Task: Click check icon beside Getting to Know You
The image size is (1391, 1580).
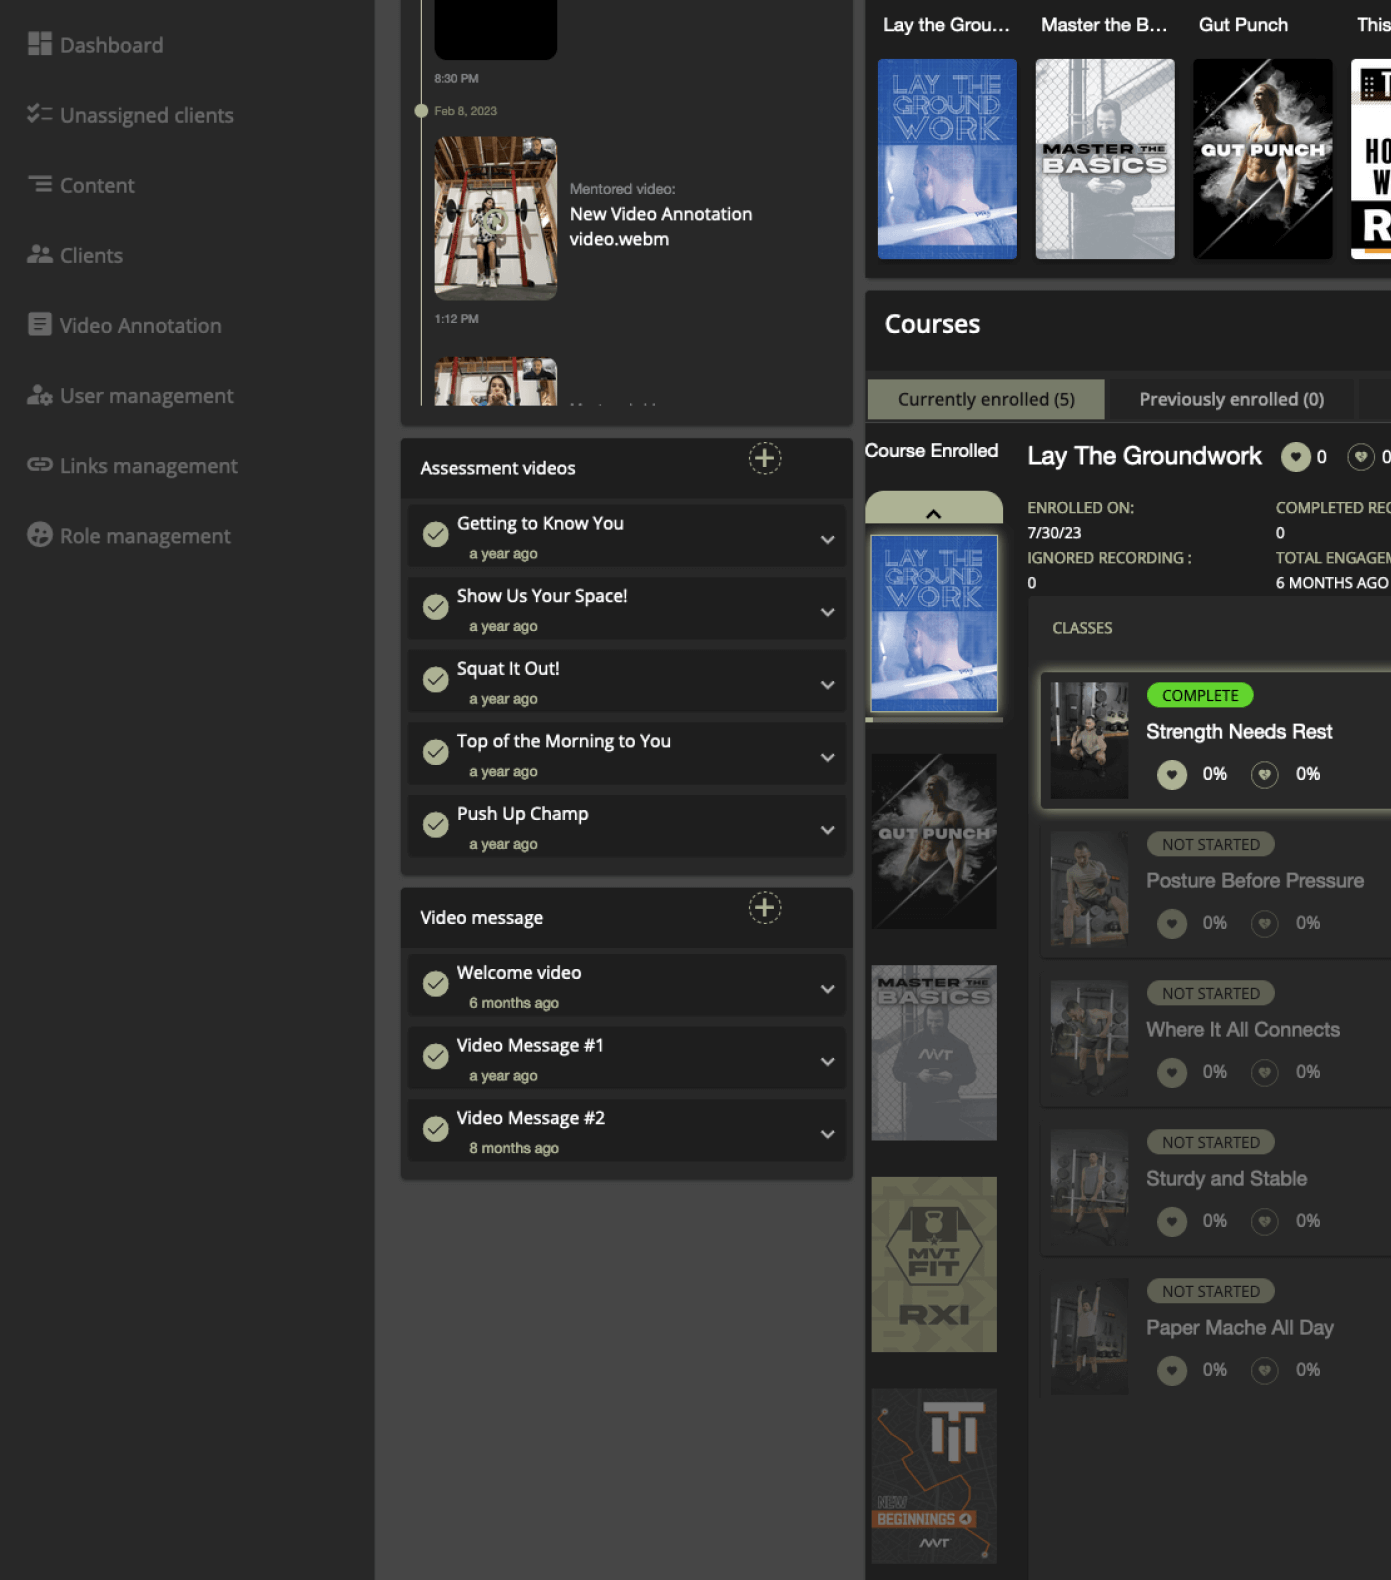Action: point(435,534)
